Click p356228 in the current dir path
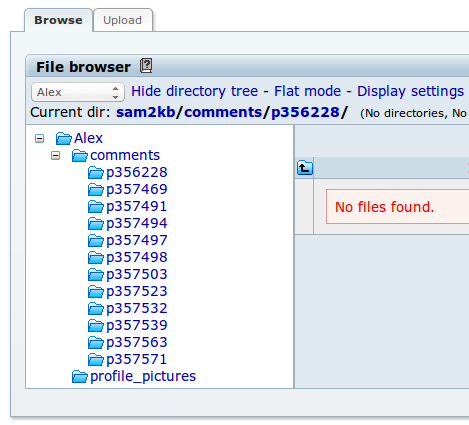 [305, 112]
